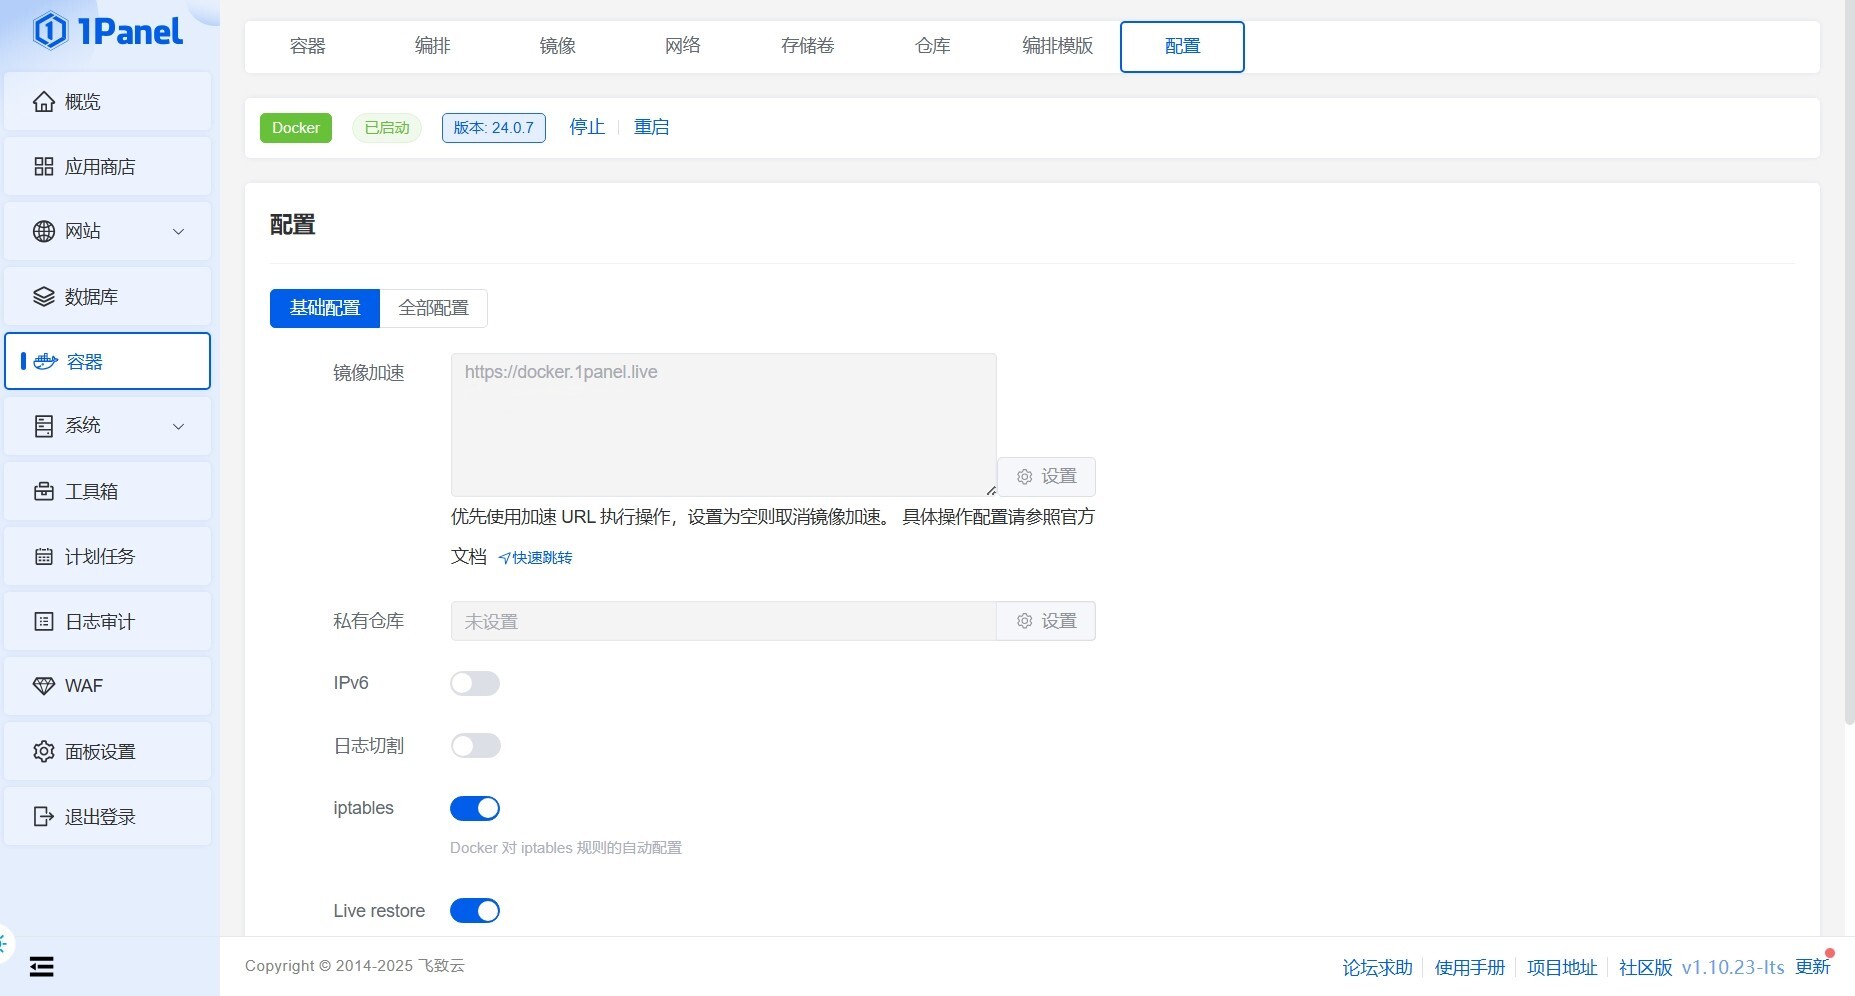Click the 1Panel logo icon

pos(50,31)
